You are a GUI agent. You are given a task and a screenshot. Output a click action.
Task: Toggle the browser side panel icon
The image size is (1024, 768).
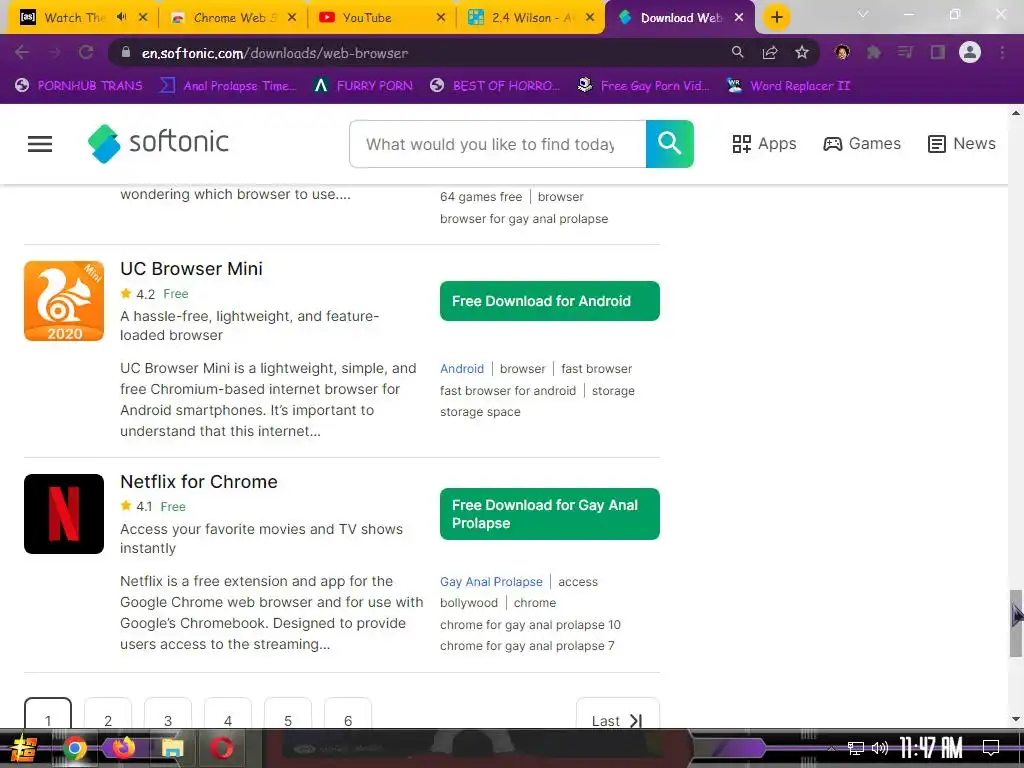point(938,52)
